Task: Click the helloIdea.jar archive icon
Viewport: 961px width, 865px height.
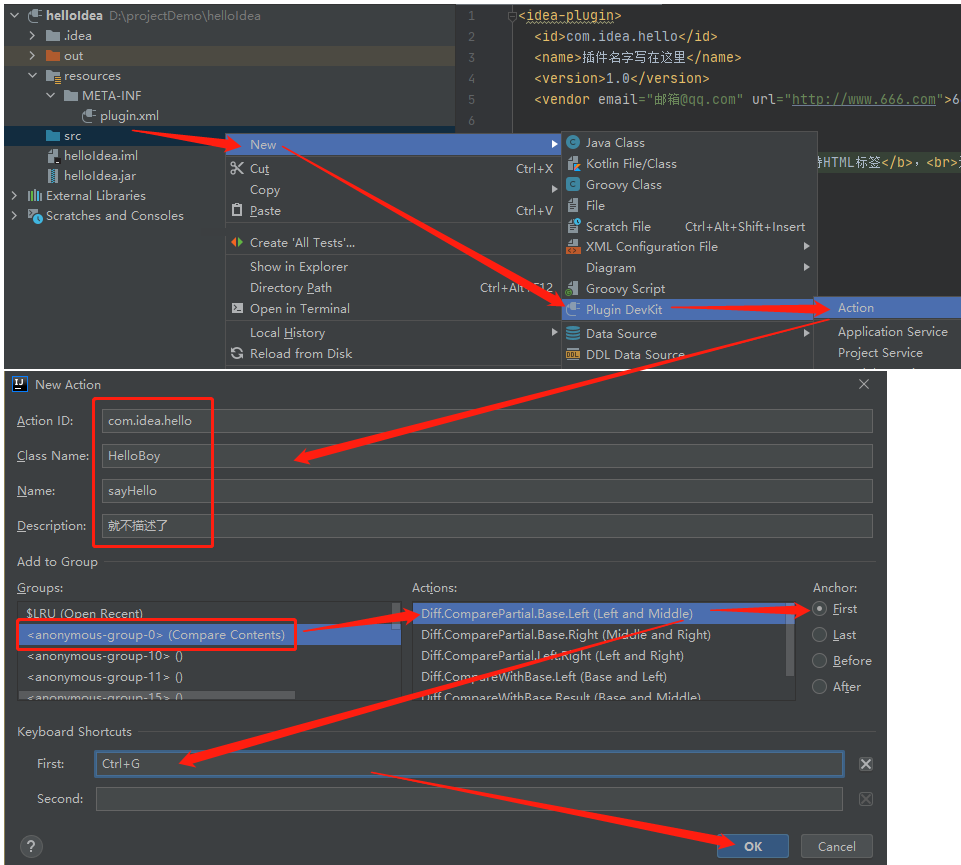Action: [53, 176]
